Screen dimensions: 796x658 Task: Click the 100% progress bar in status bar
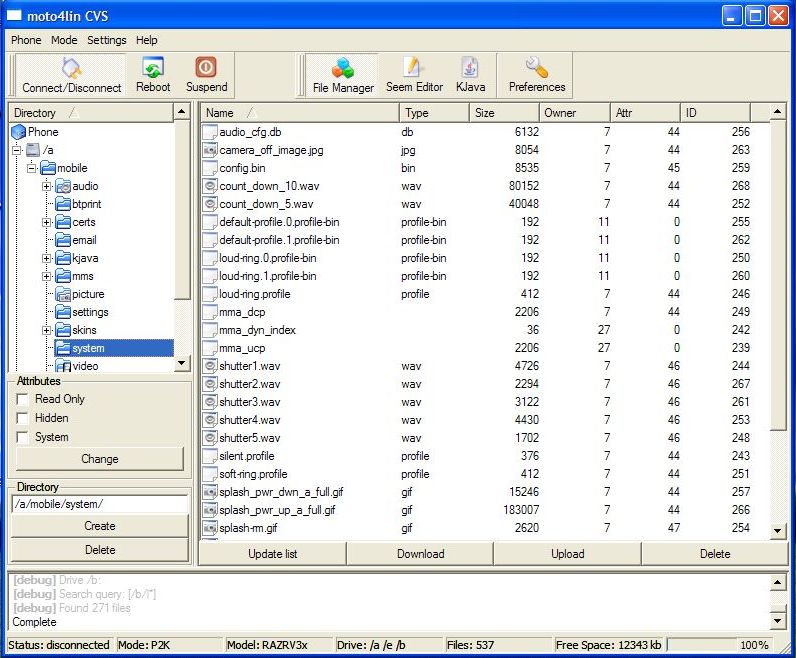tap(720, 645)
